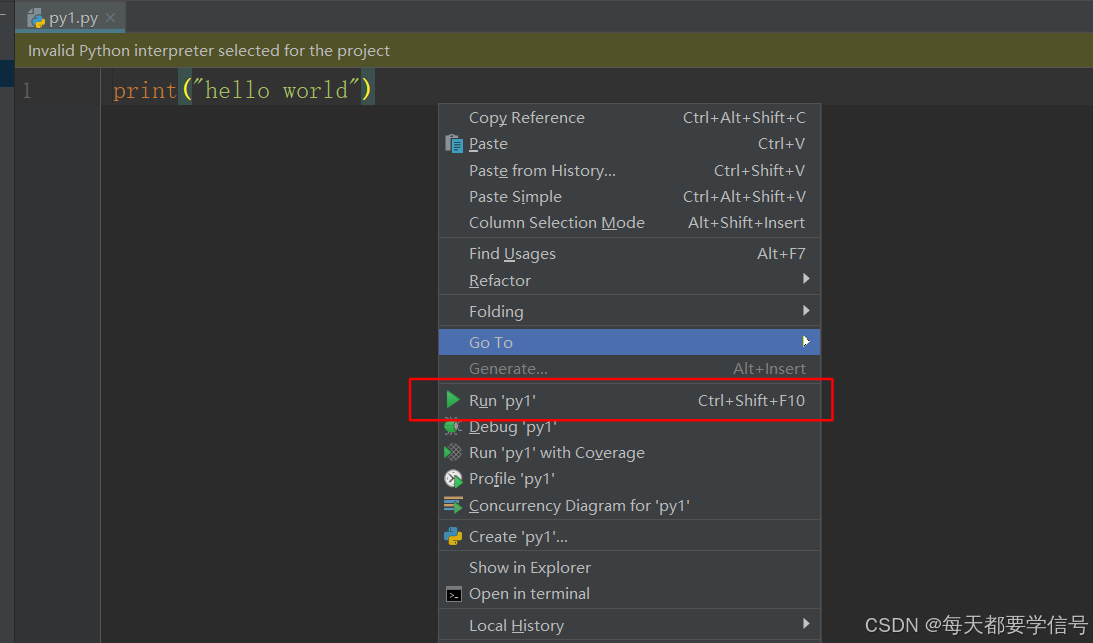Expand the Refactor submenu arrow
This screenshot has height=643, width=1093.
tap(806, 279)
